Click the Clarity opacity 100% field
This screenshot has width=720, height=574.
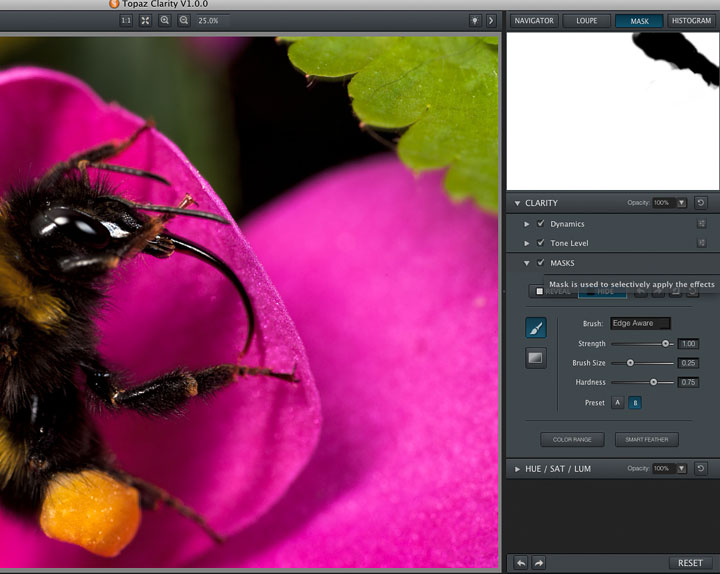tap(664, 203)
